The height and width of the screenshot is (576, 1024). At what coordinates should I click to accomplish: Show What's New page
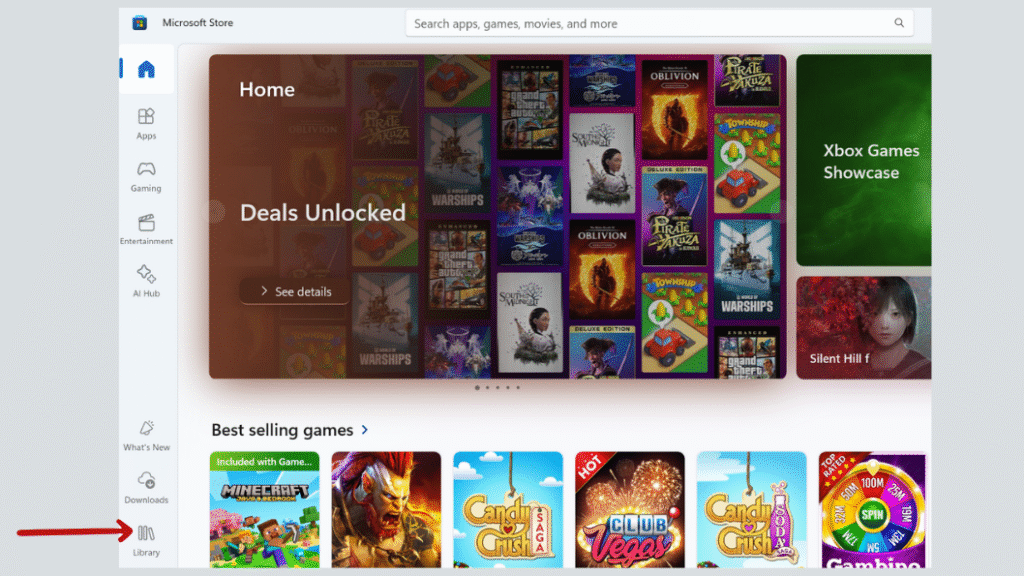pyautogui.click(x=146, y=436)
